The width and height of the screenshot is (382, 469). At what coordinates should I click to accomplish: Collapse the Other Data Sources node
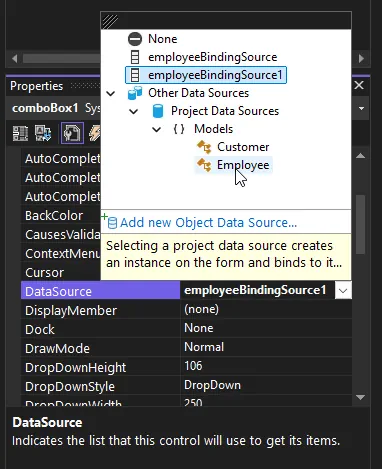point(111,93)
